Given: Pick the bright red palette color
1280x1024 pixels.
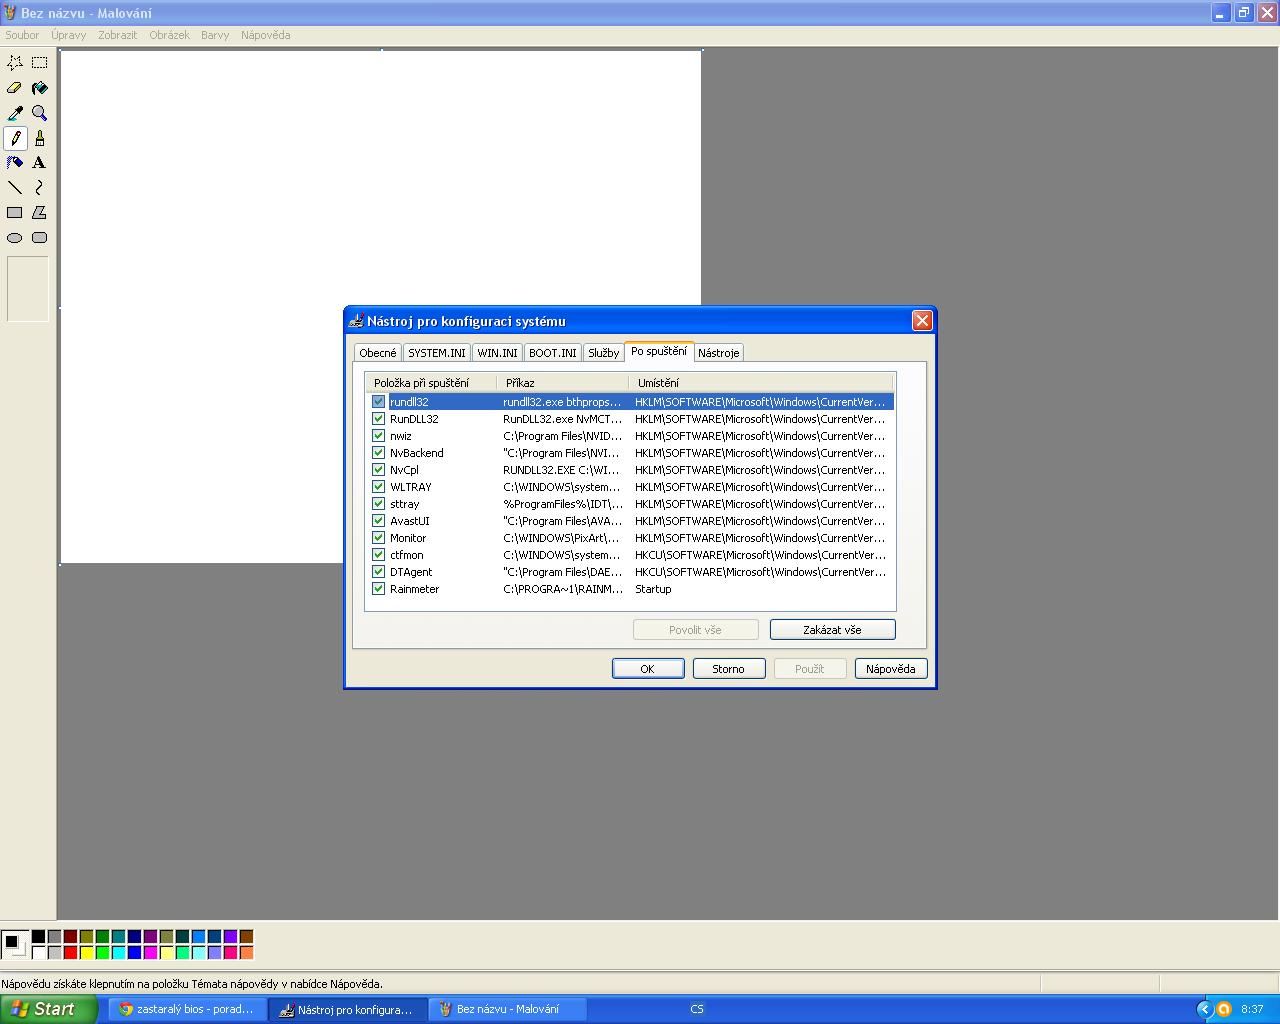Looking at the screenshot, I should click(71, 953).
